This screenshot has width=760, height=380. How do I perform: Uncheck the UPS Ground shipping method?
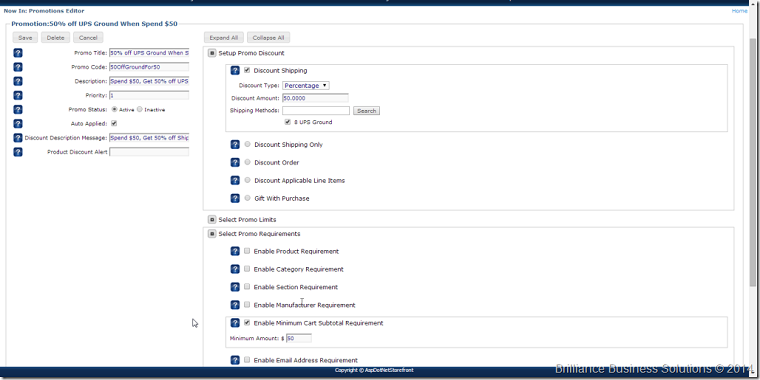pyautogui.click(x=288, y=122)
